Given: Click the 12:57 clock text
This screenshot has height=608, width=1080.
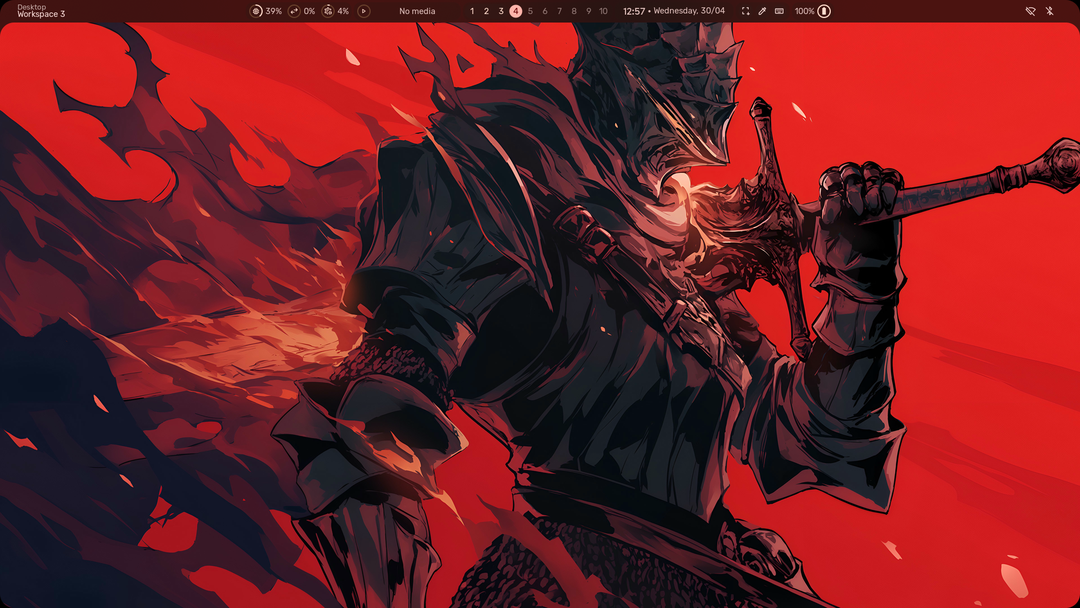Looking at the screenshot, I should click(x=634, y=11).
